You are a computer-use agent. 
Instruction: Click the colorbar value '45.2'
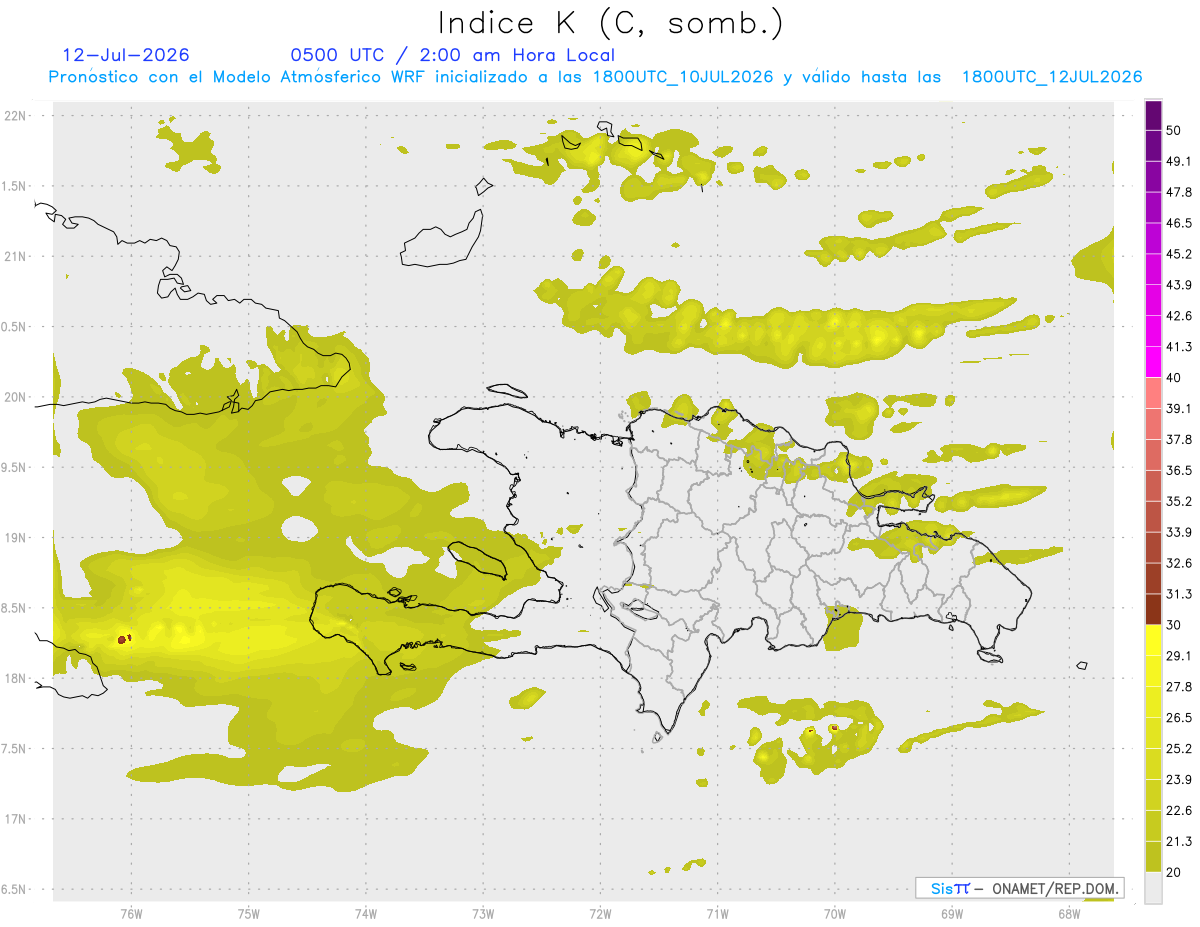[x=1179, y=254]
